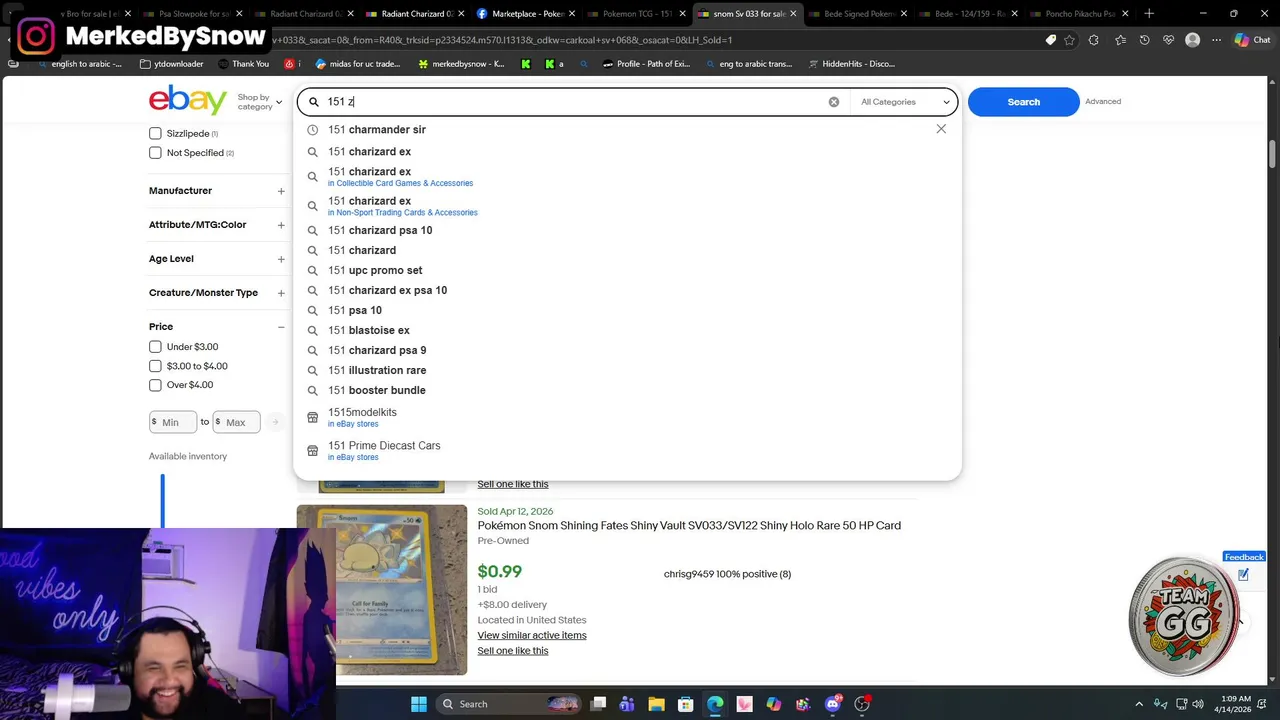Image resolution: width=1280 pixels, height=720 pixels.
Task: Open Edge settings and more menu
Action: (x=1217, y=40)
